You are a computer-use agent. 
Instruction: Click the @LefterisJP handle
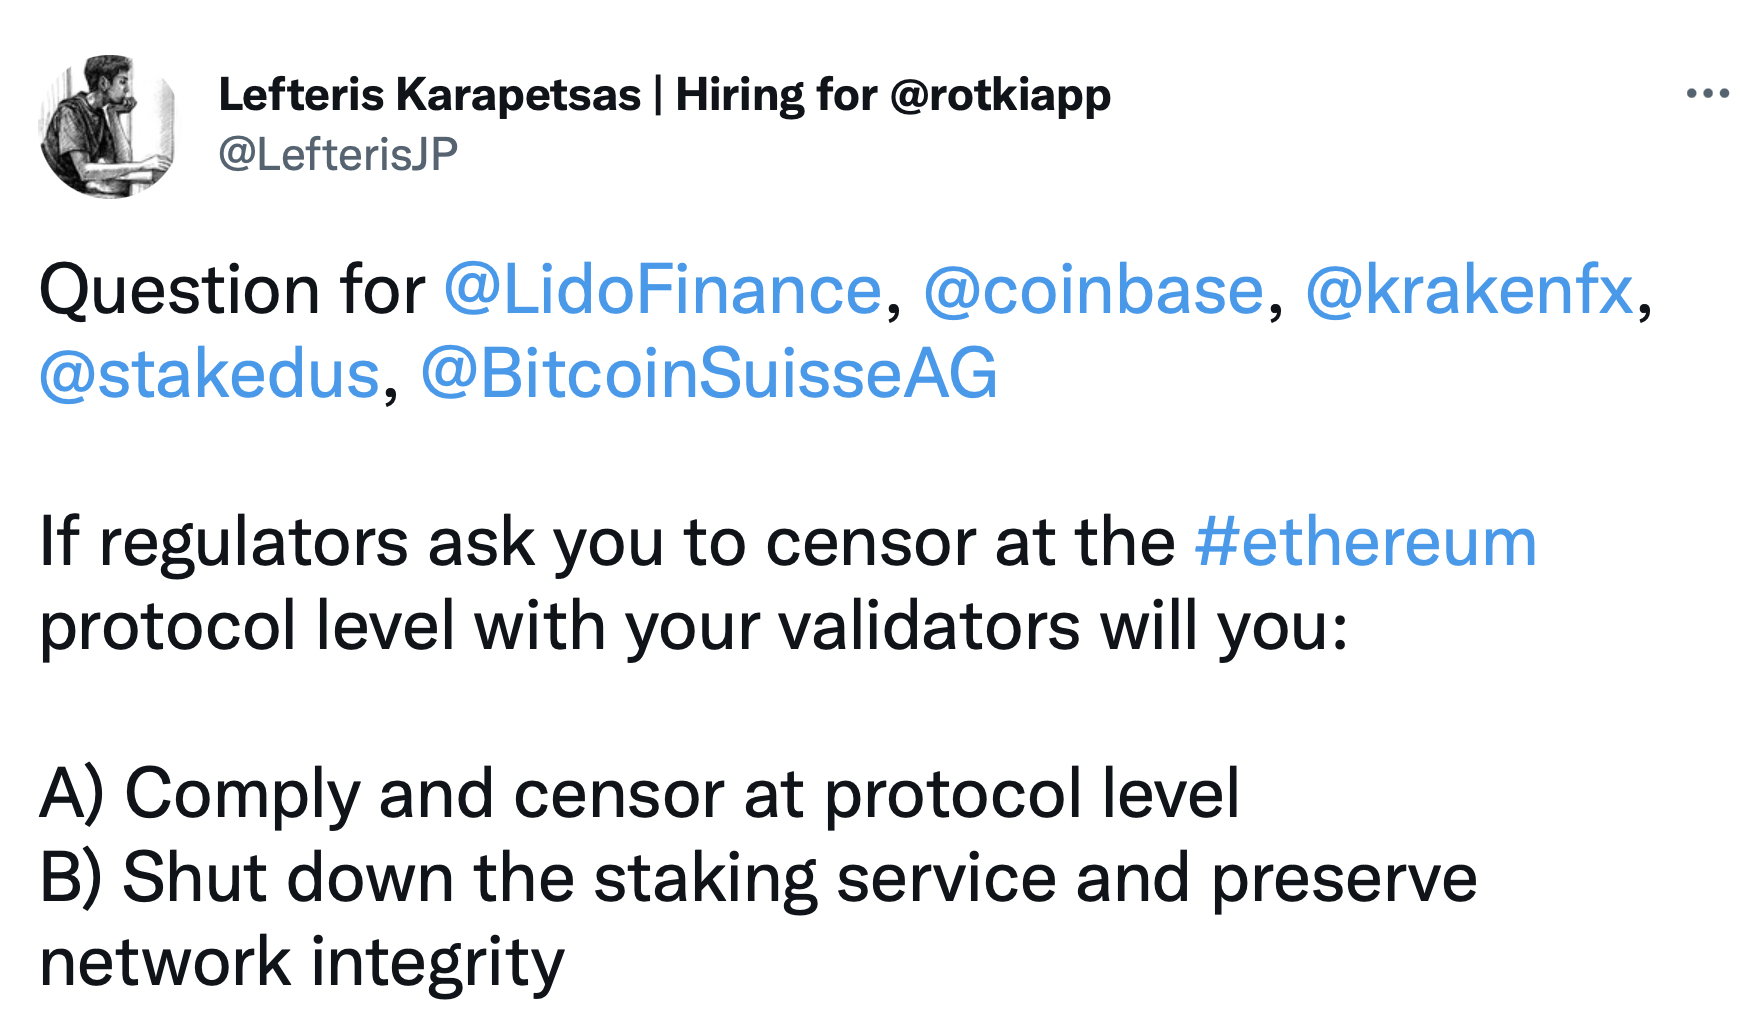(338, 154)
